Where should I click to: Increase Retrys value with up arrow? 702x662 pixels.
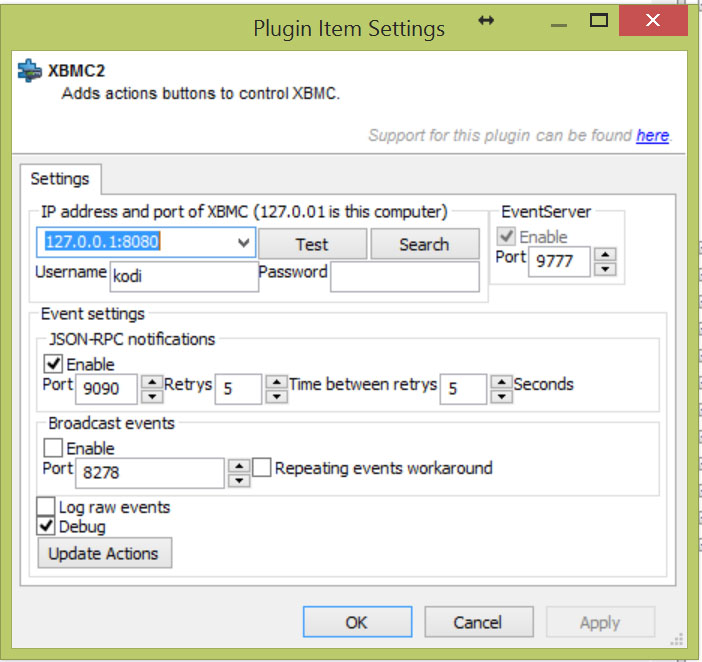[277, 382]
